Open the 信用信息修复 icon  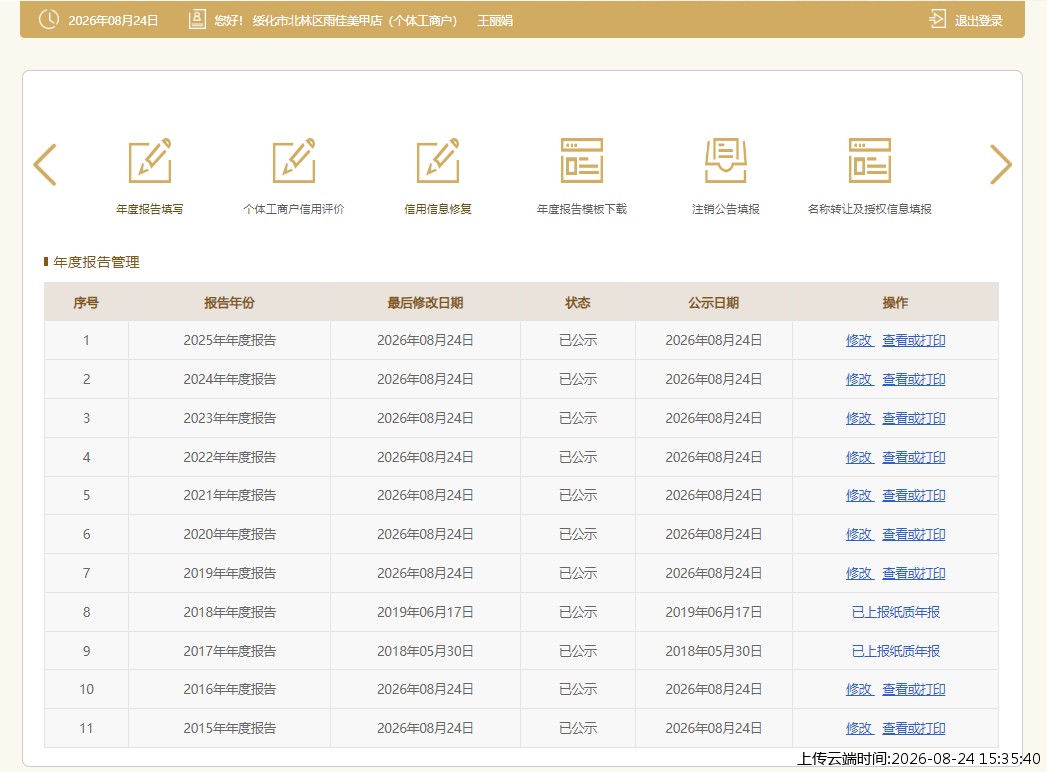[438, 160]
